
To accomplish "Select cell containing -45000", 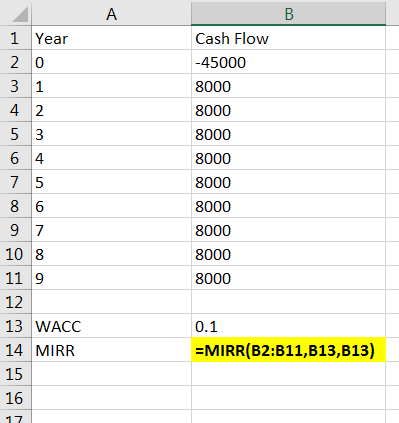I will (x=289, y=62).
